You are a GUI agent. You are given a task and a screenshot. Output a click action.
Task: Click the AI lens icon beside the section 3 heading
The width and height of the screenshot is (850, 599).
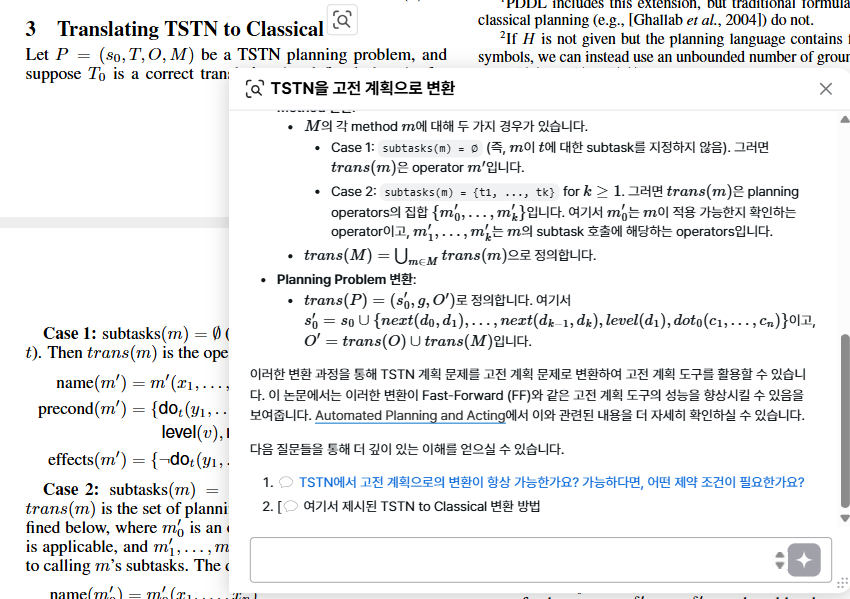(x=343, y=20)
